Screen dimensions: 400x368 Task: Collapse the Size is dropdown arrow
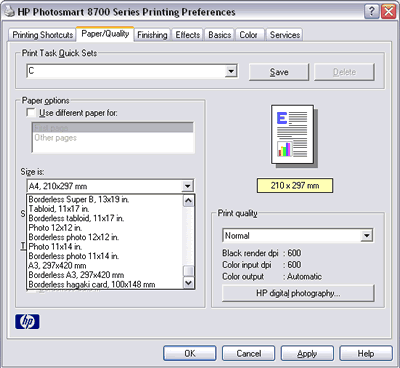click(x=188, y=186)
